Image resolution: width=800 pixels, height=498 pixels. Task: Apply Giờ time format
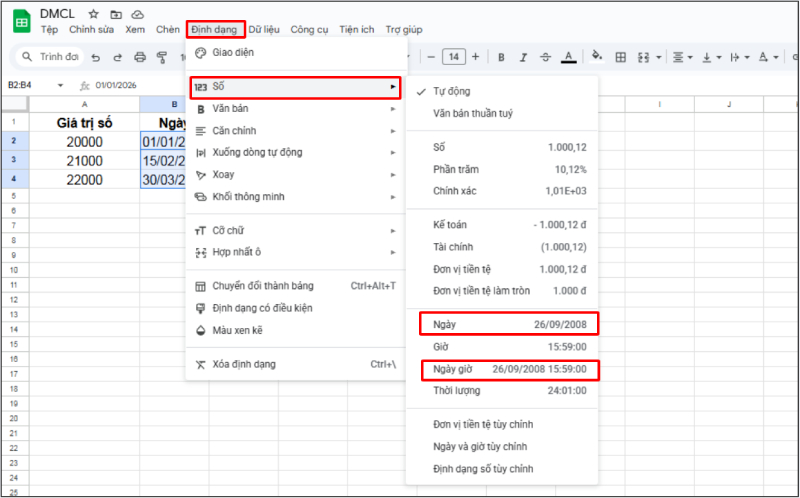[x=502, y=347]
